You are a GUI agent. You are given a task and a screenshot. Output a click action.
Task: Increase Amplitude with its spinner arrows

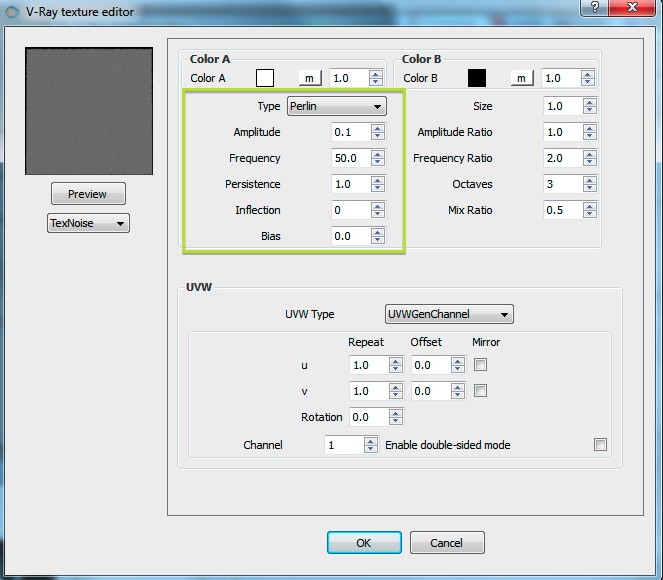[x=377, y=128]
